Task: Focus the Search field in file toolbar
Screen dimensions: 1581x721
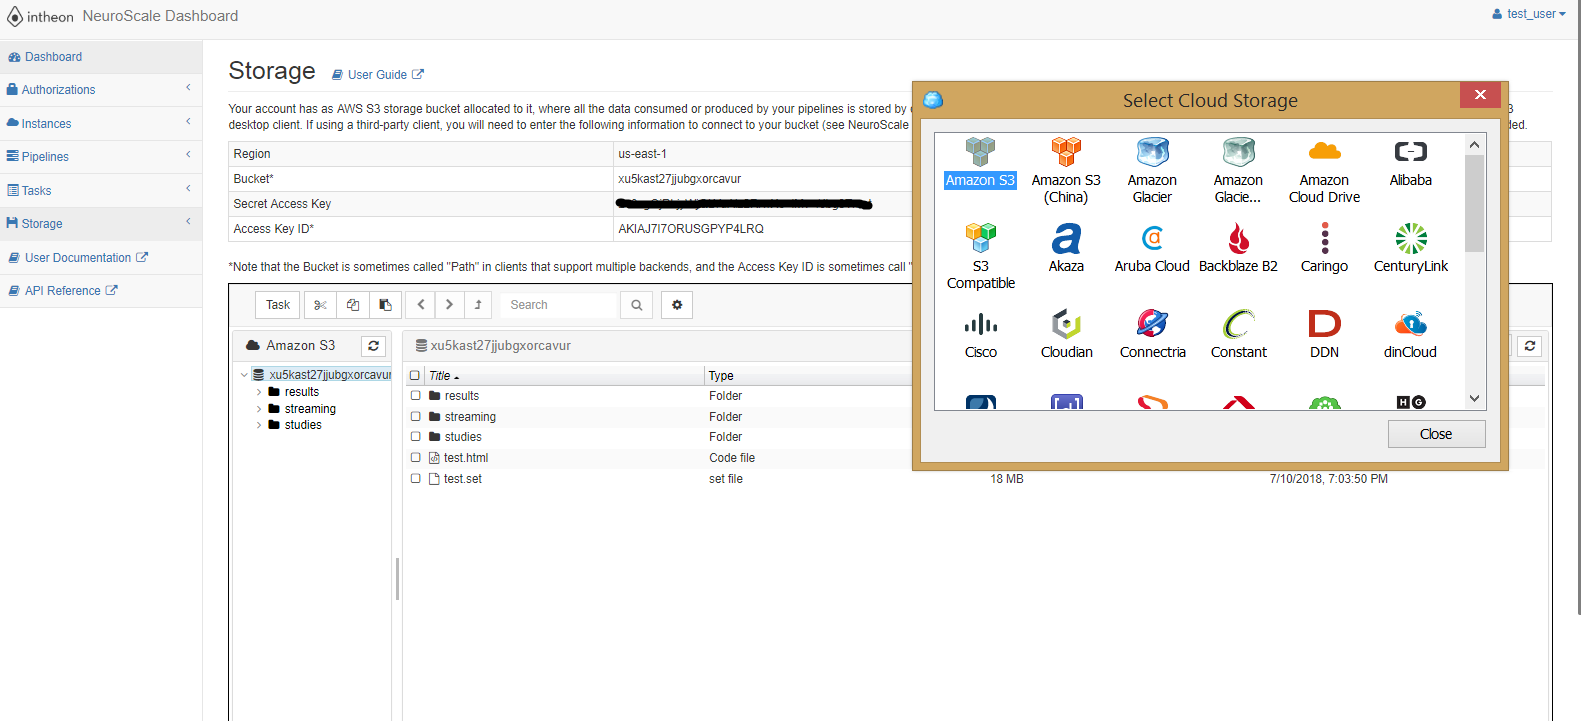Action: (x=559, y=305)
